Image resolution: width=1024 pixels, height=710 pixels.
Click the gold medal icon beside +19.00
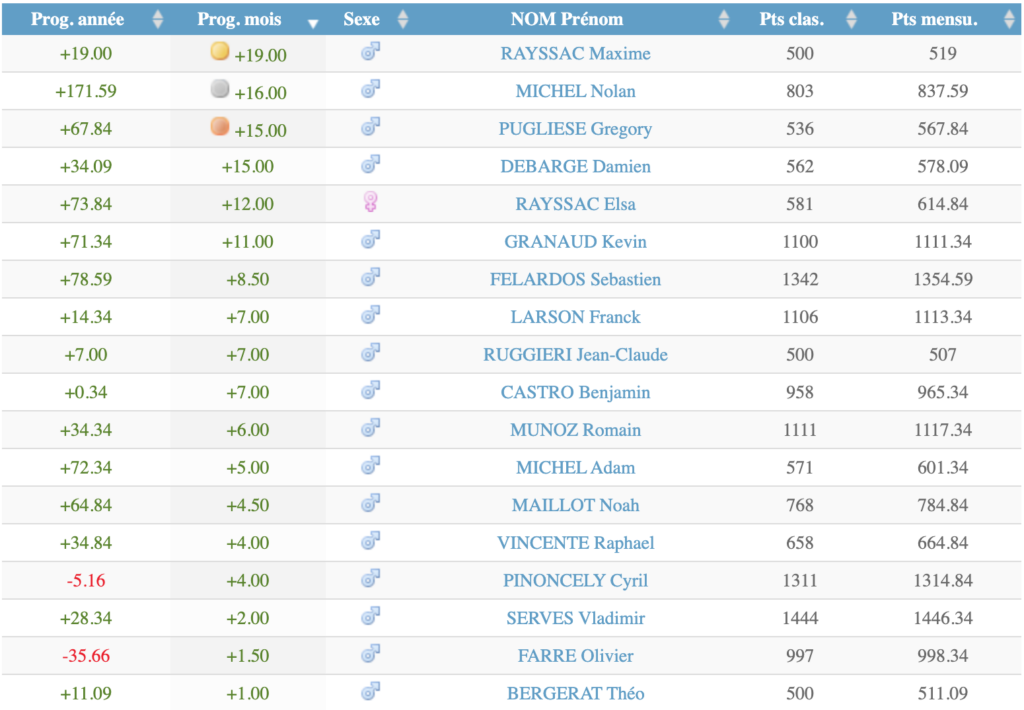click(220, 52)
